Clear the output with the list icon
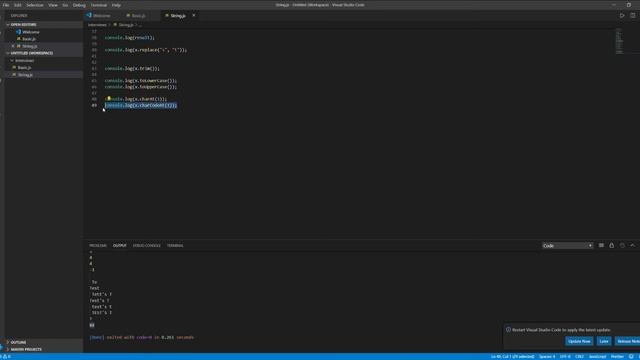640x360 pixels. pos(601,245)
